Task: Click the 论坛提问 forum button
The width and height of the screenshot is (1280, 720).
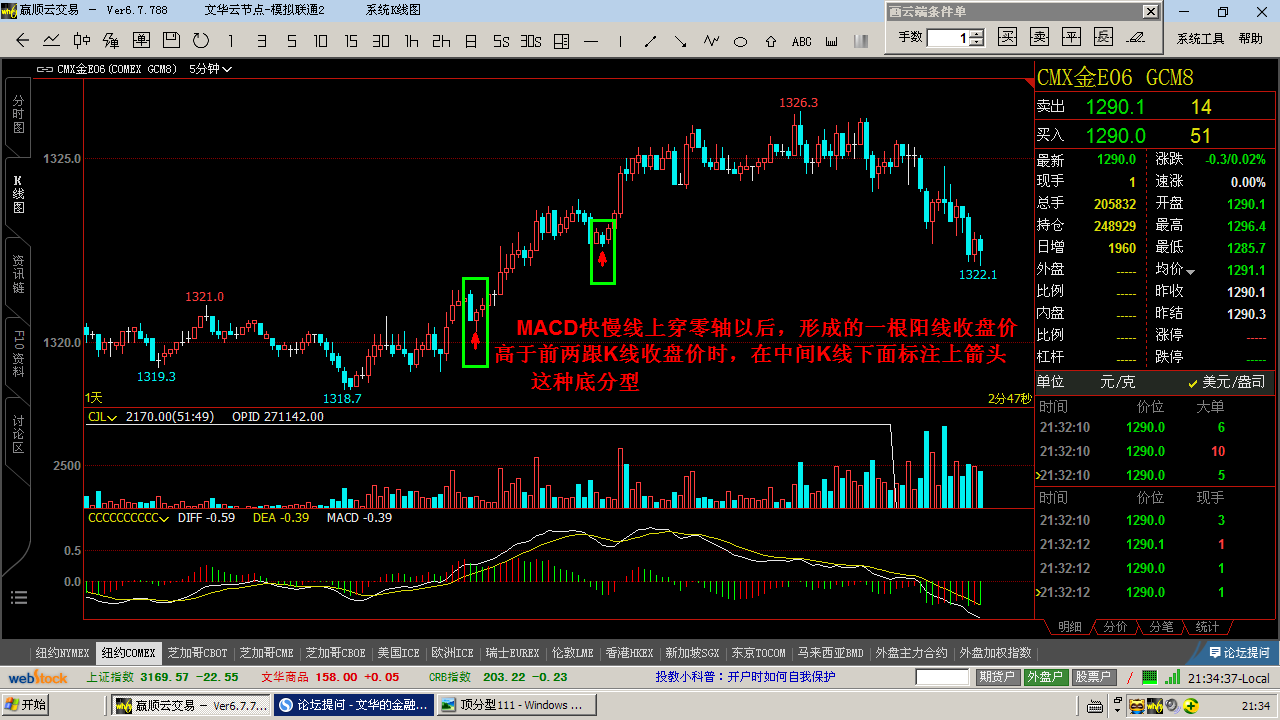Action: click(1237, 653)
